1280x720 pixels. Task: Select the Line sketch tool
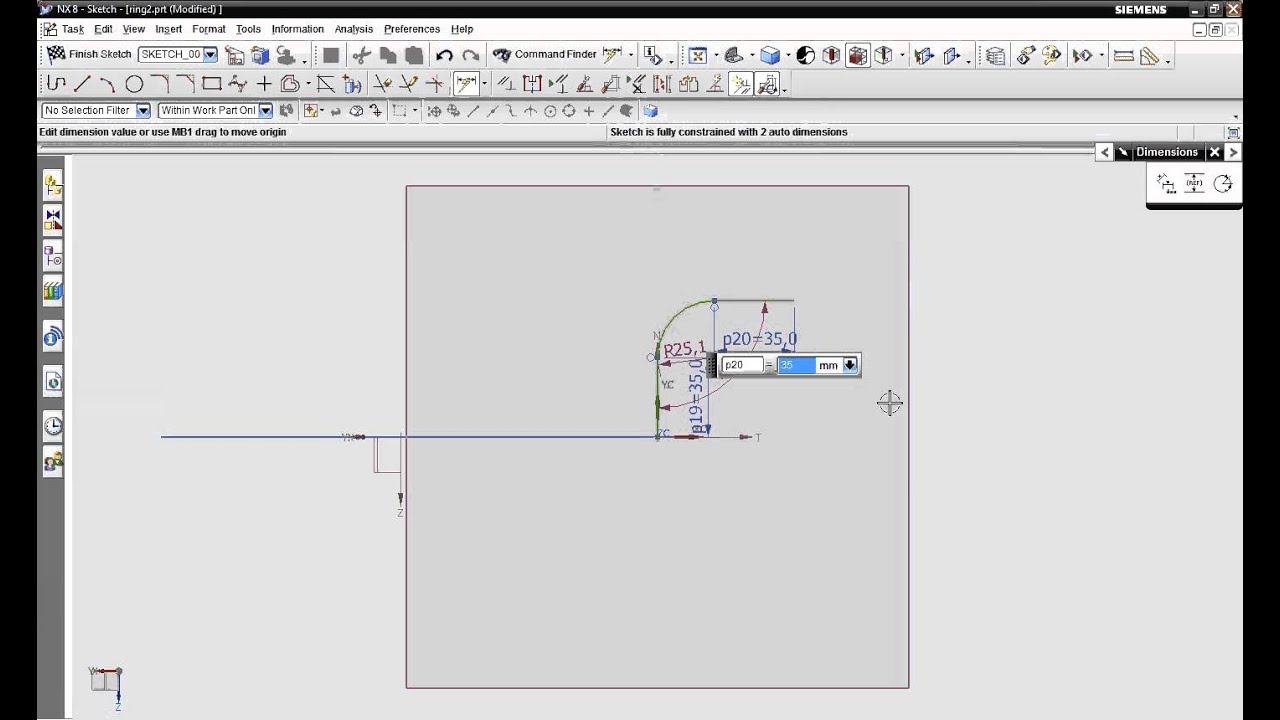(x=82, y=84)
